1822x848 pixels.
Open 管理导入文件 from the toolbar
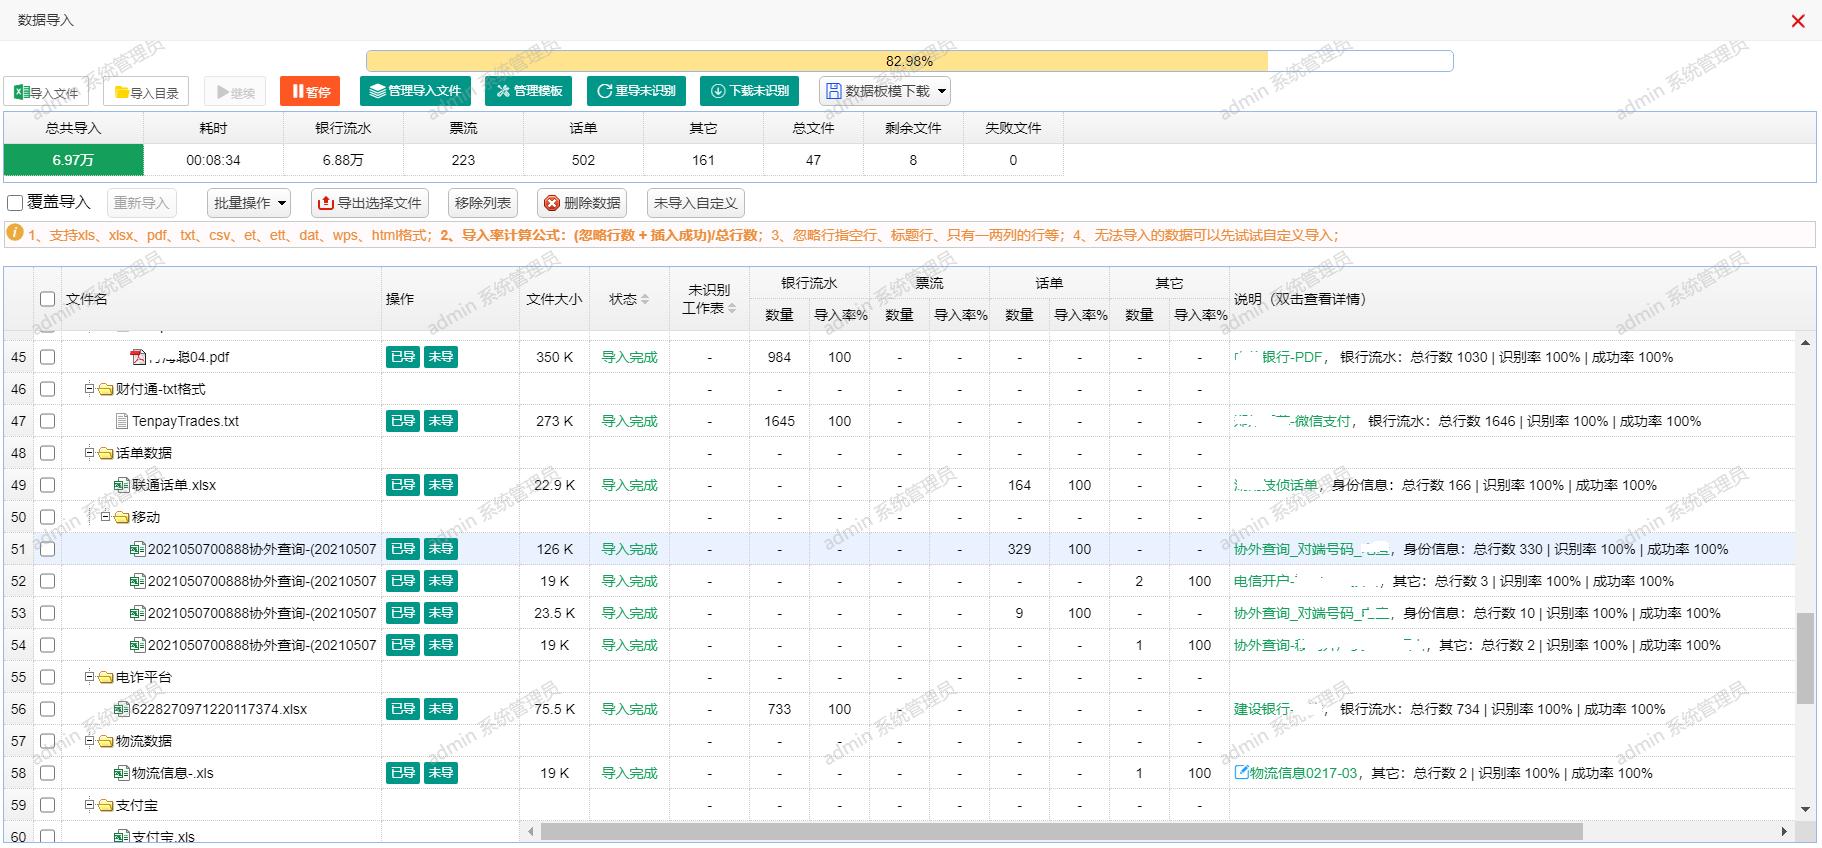(415, 91)
